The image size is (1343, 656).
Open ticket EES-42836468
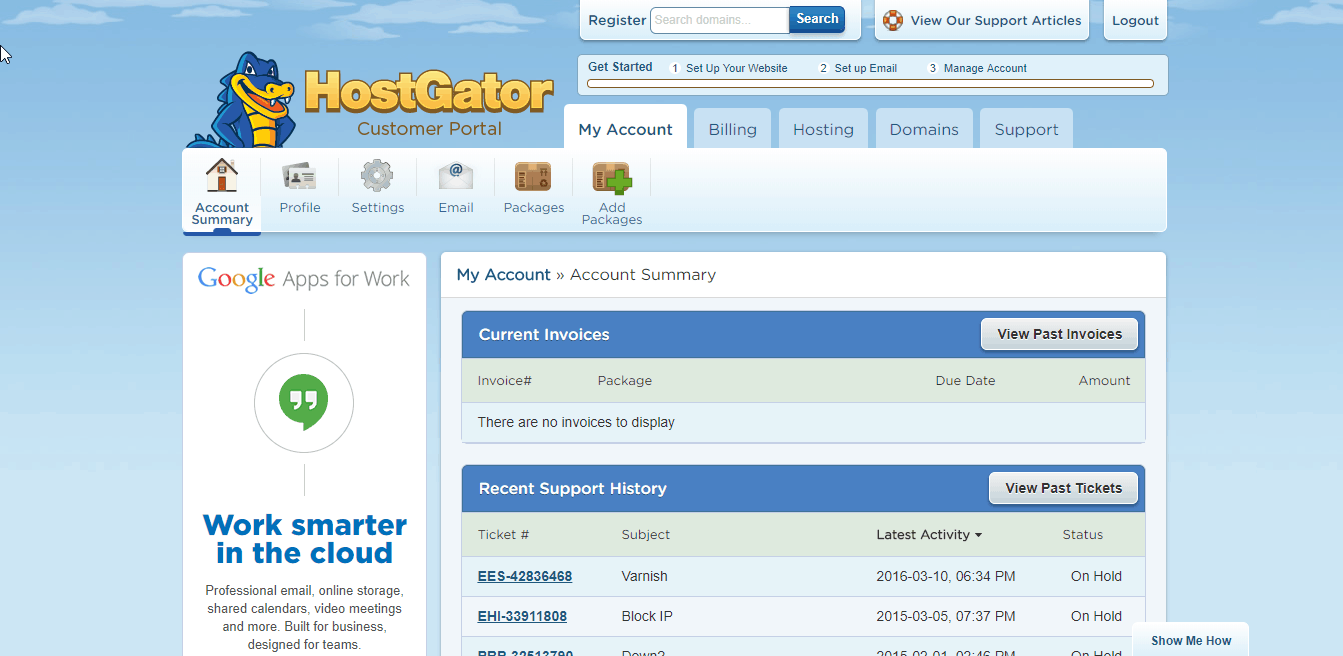pos(525,576)
